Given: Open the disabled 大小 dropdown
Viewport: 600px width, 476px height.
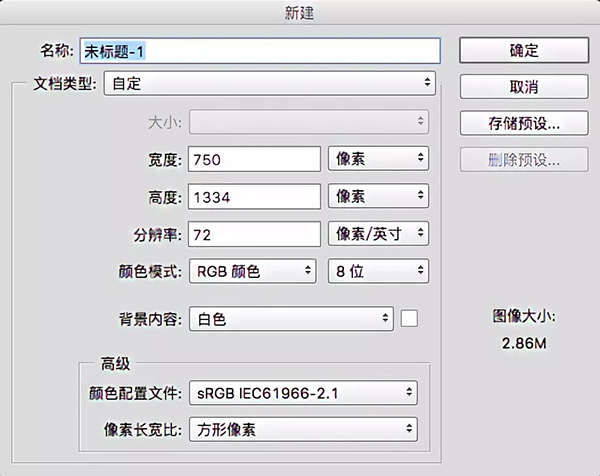Looking at the screenshot, I should (309, 122).
